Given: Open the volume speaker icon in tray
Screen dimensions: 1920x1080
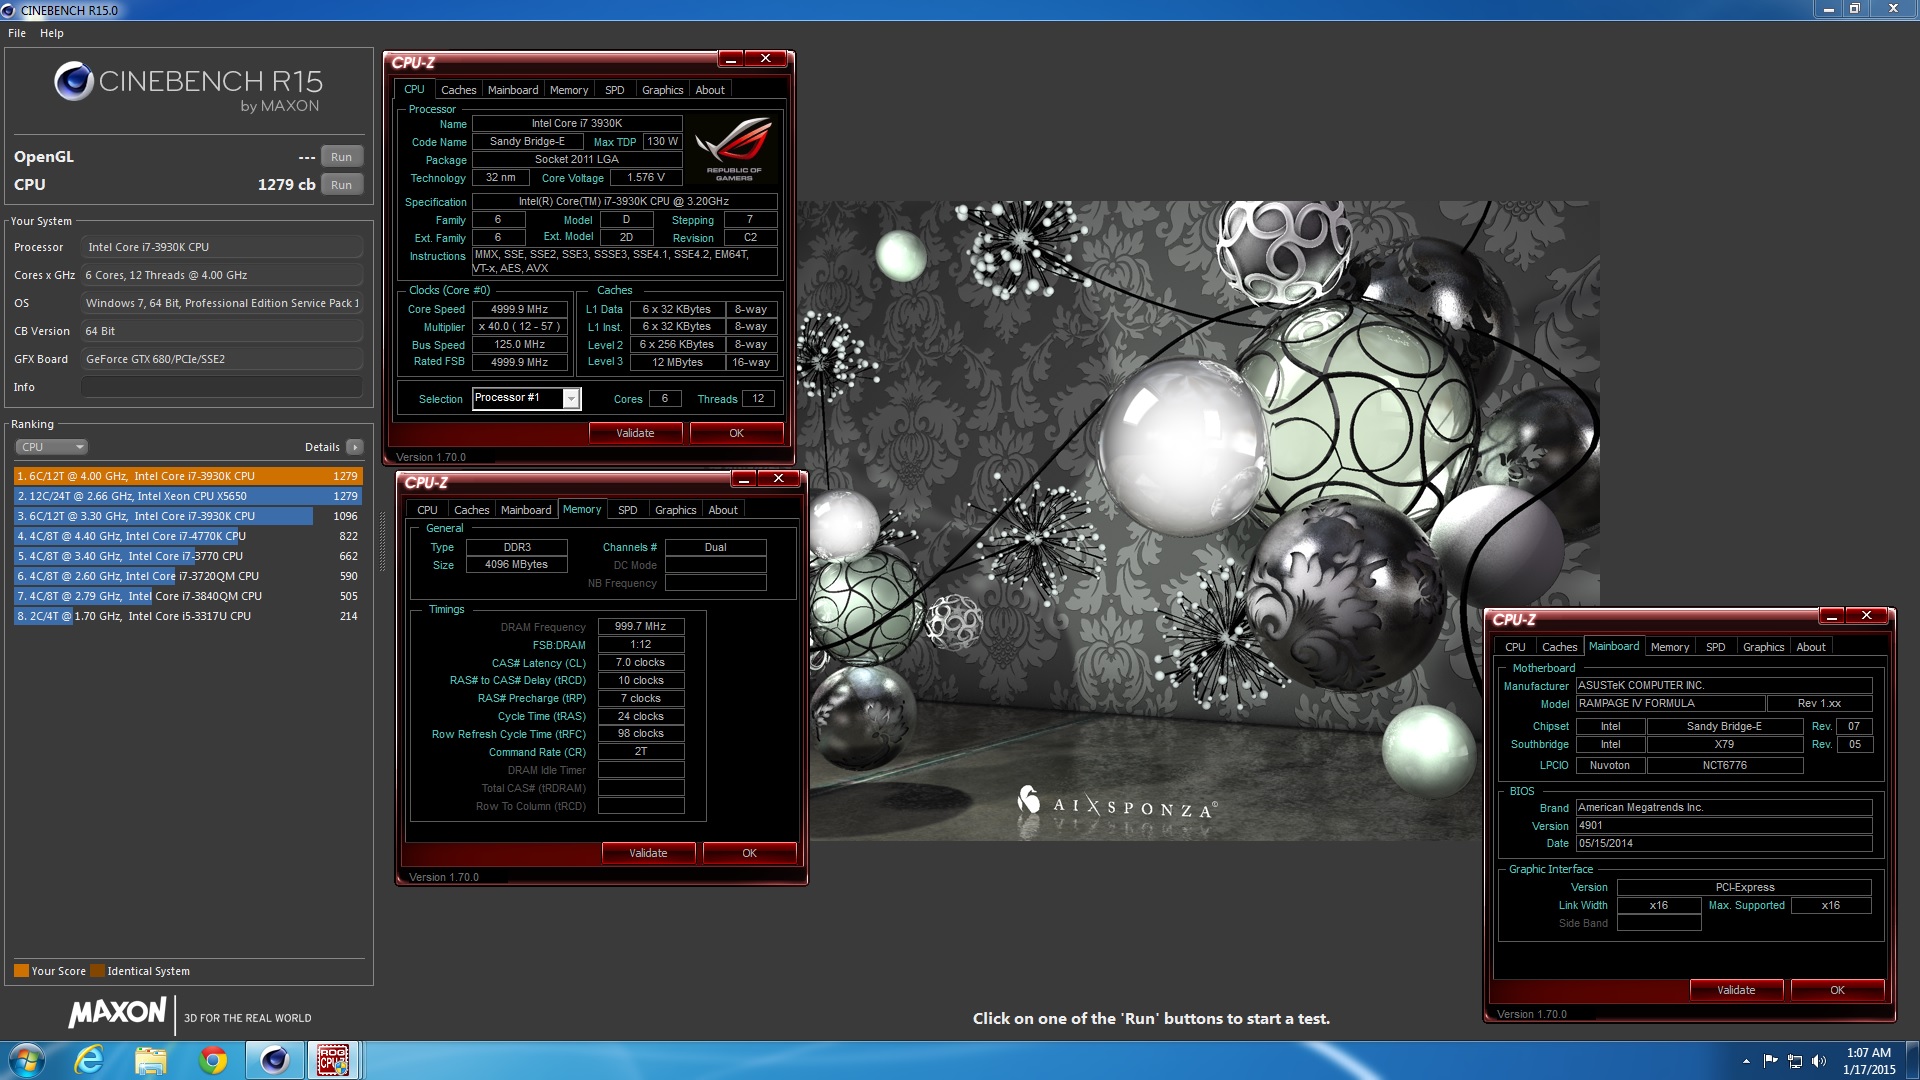Looking at the screenshot, I should pos(1818,1061).
